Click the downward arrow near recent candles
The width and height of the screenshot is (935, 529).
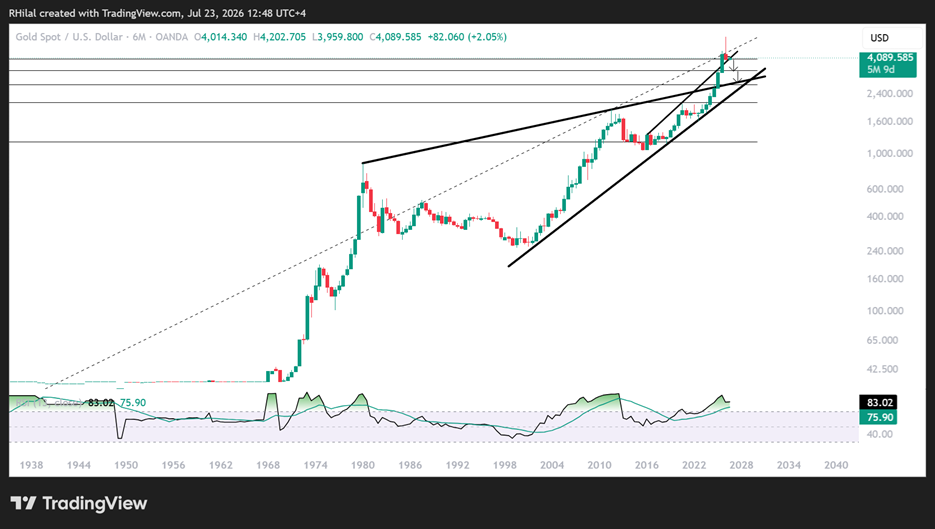(735, 64)
